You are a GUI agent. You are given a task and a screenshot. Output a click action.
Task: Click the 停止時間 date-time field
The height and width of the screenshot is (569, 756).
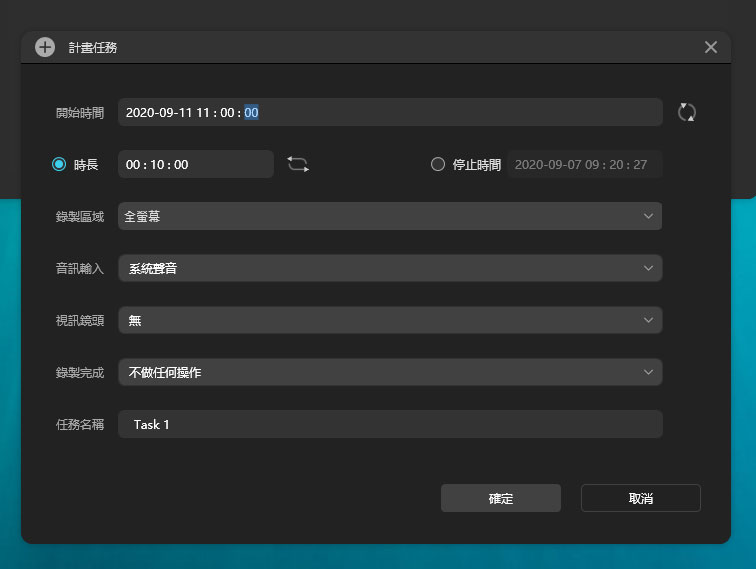click(x=584, y=164)
